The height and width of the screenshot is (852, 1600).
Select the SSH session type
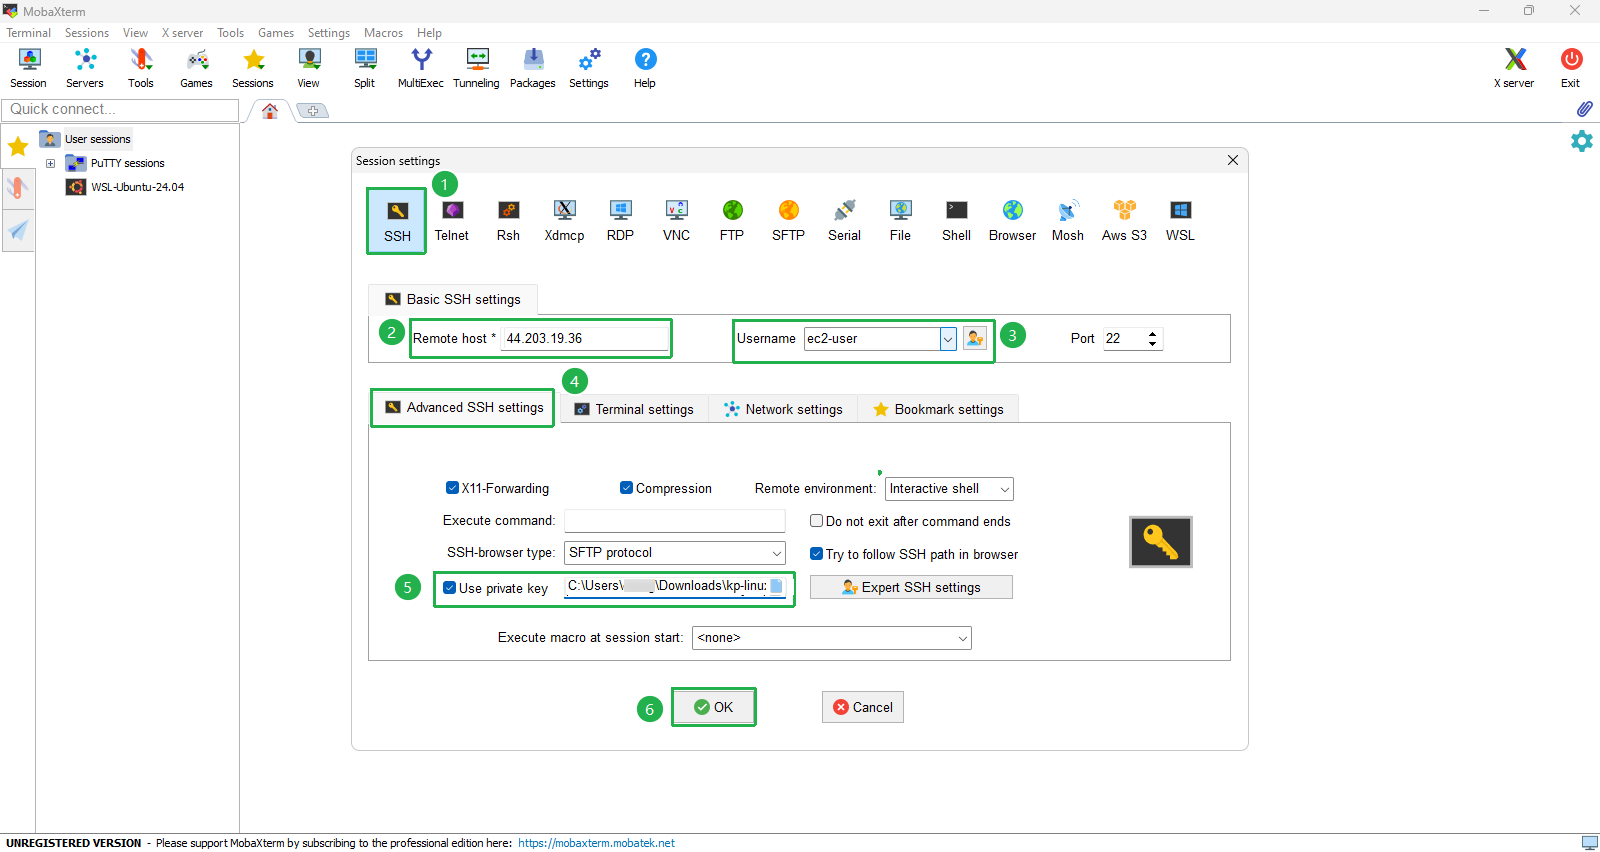coord(397,221)
